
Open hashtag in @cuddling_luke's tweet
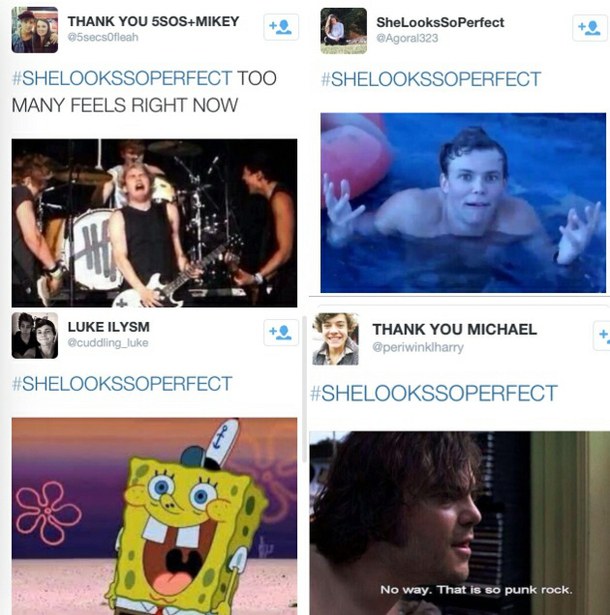tap(122, 384)
